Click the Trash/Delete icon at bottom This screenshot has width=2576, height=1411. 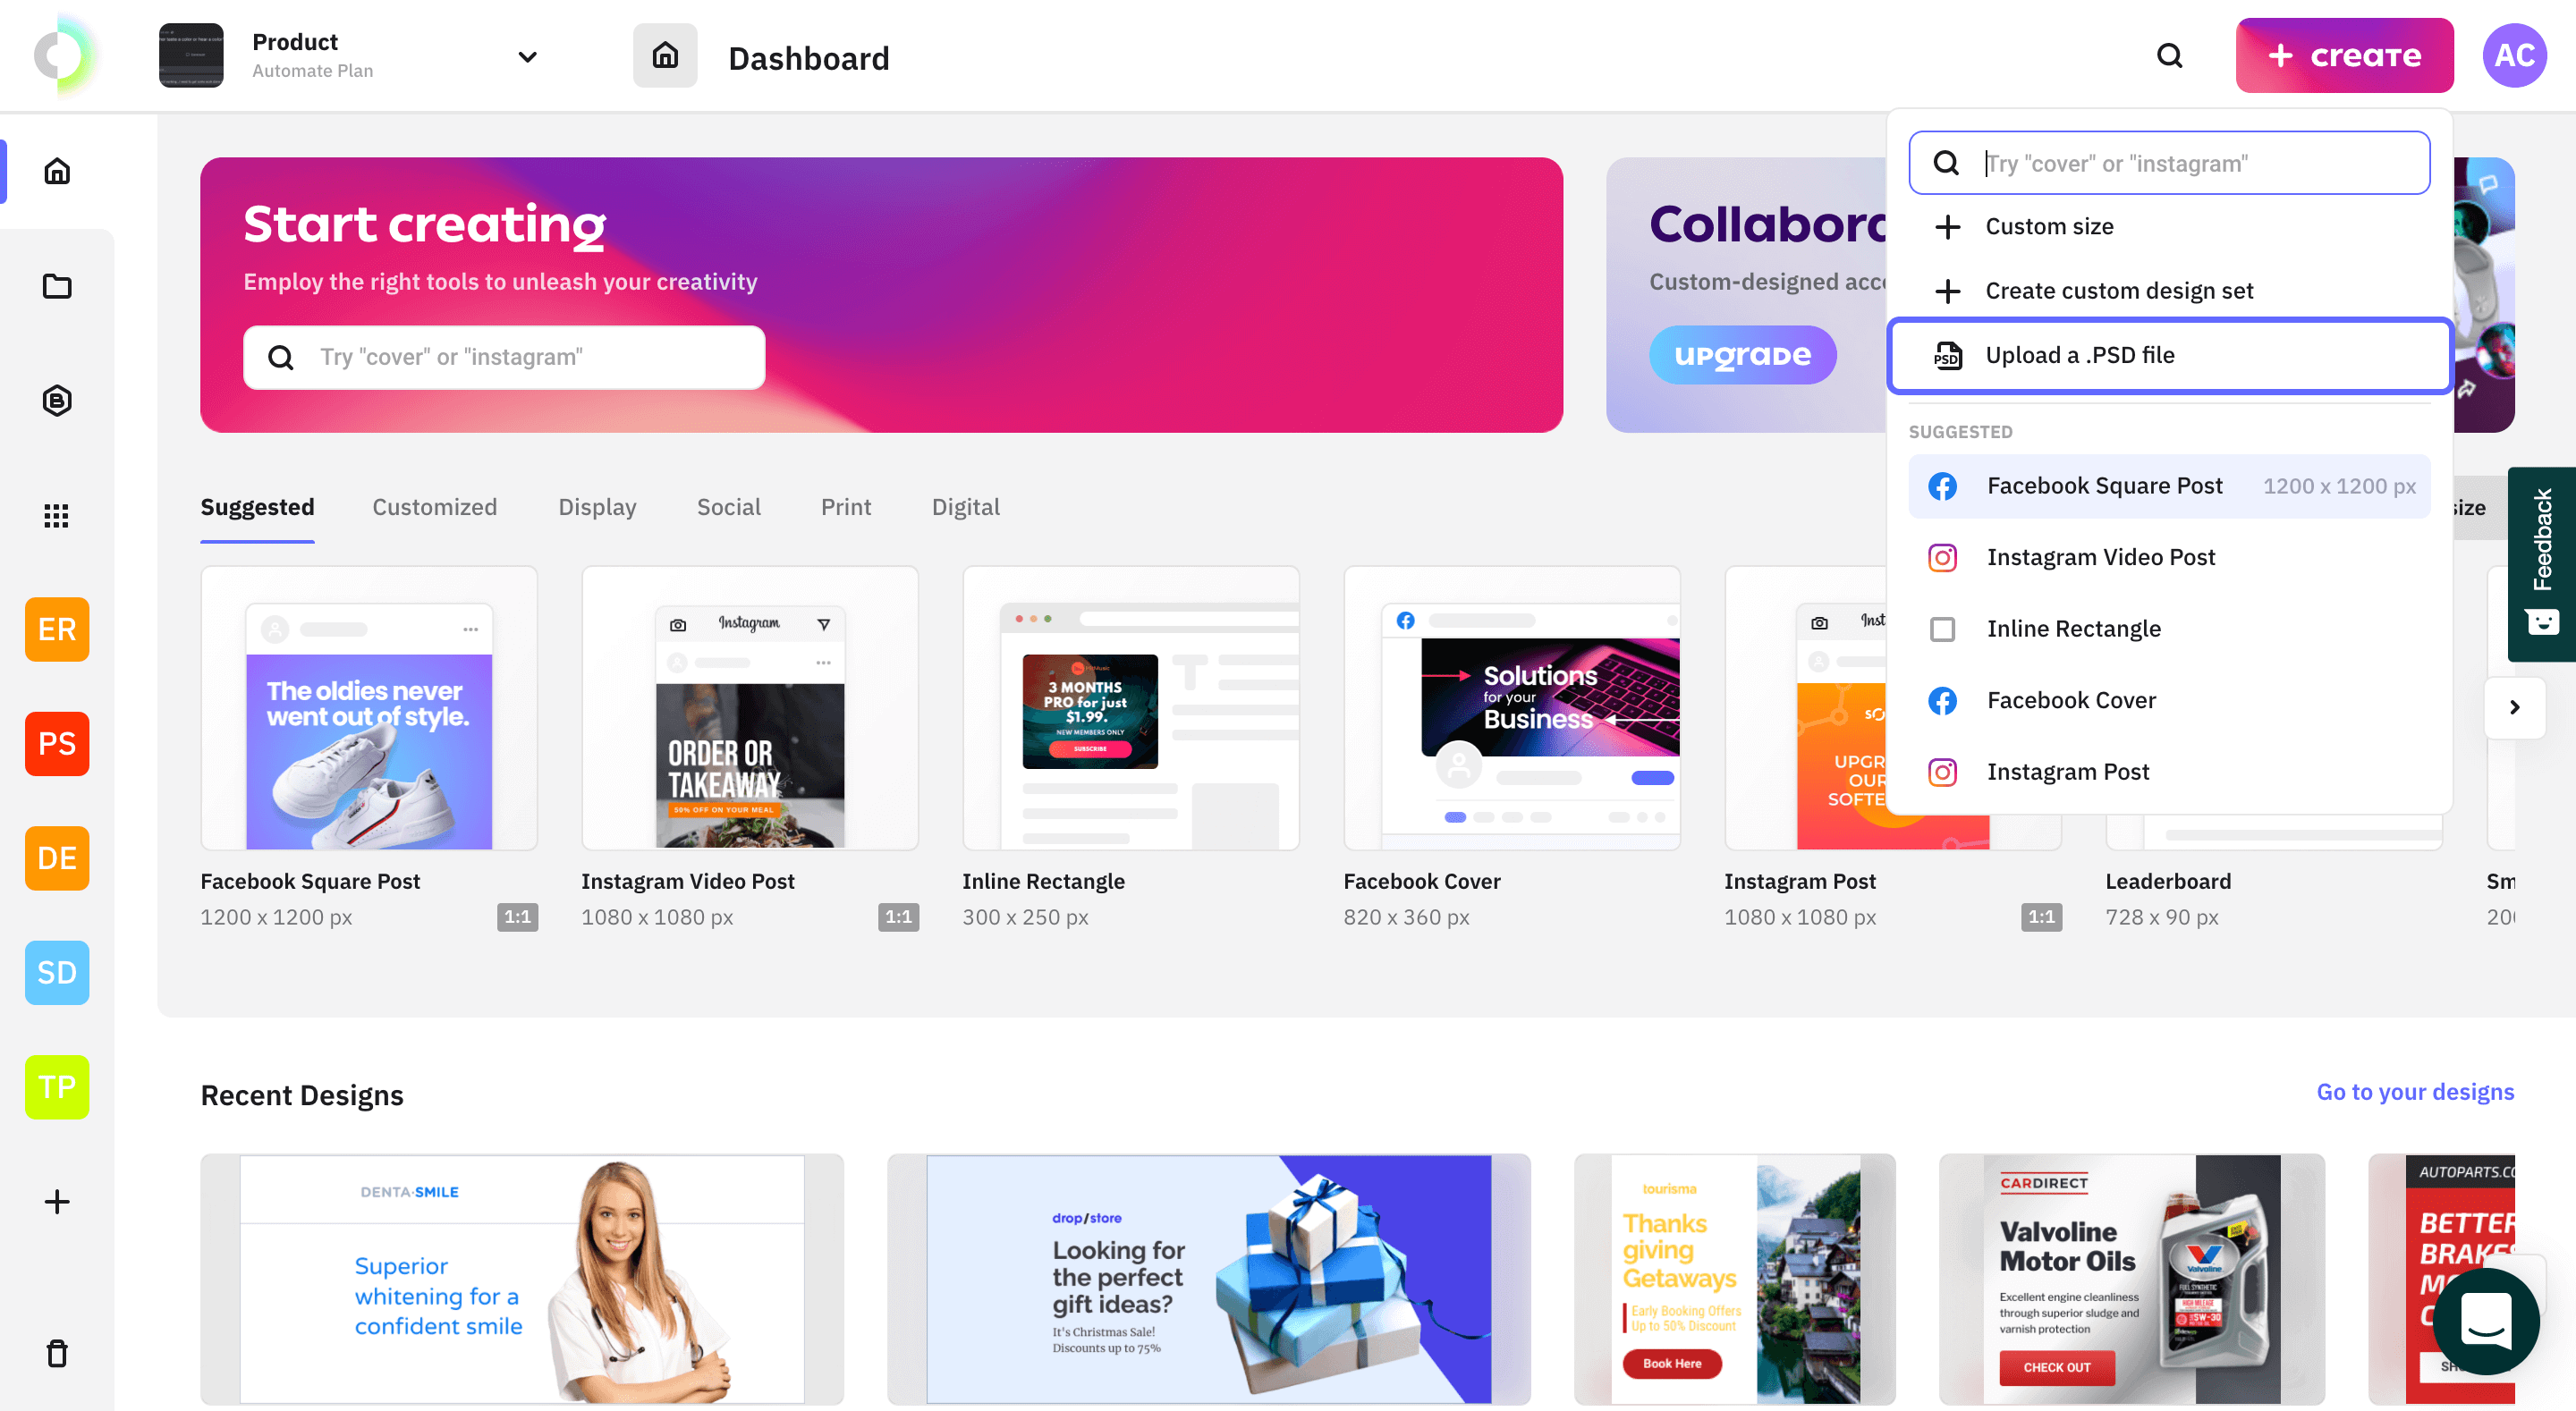pyautogui.click(x=57, y=1354)
